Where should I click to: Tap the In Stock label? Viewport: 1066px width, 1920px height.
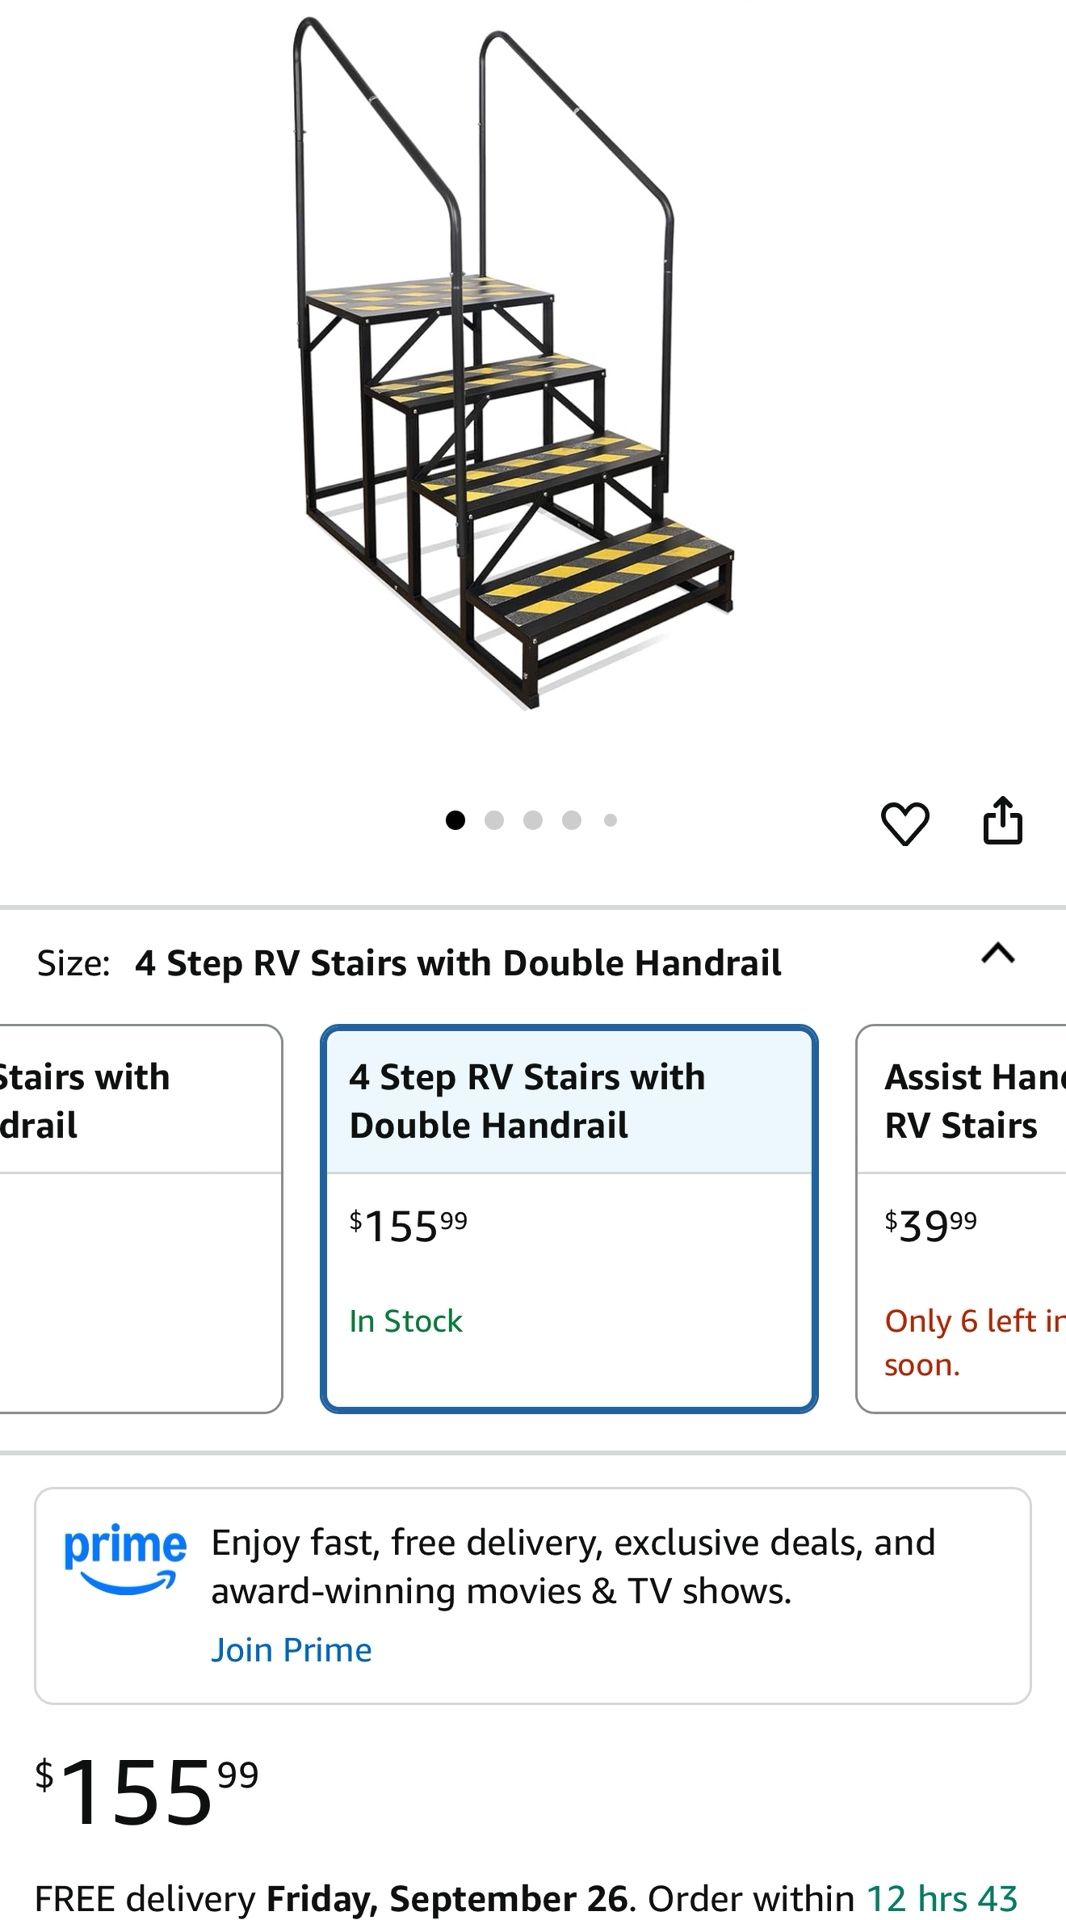(406, 1321)
